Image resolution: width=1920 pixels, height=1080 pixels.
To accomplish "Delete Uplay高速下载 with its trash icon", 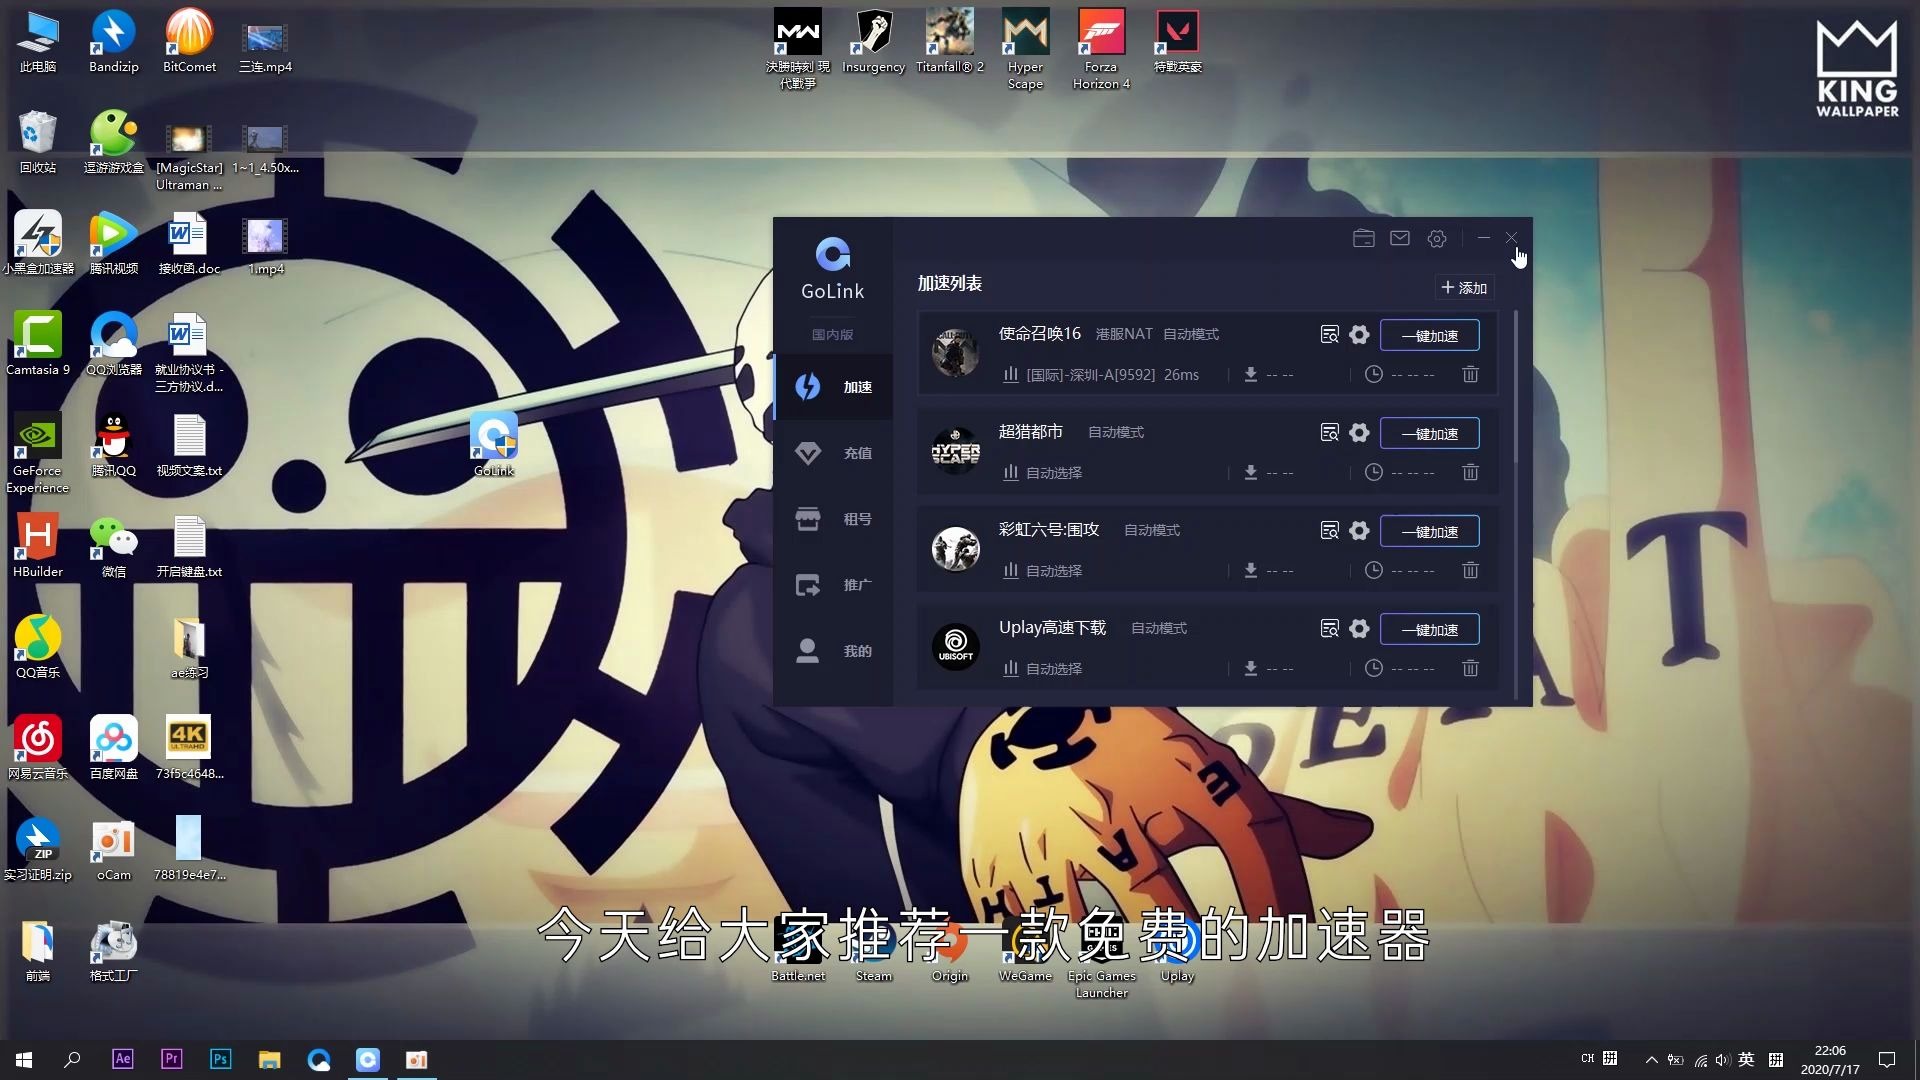I will point(1470,668).
